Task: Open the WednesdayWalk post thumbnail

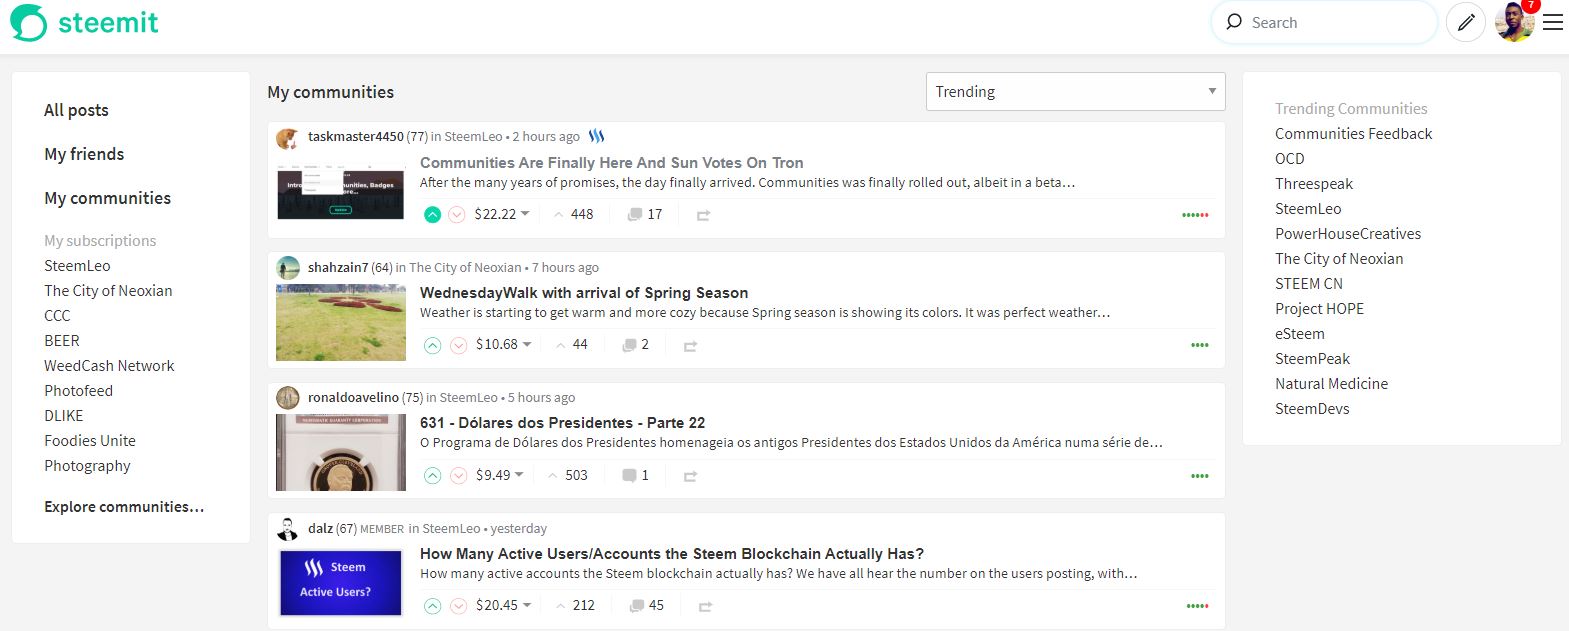Action: [x=341, y=322]
